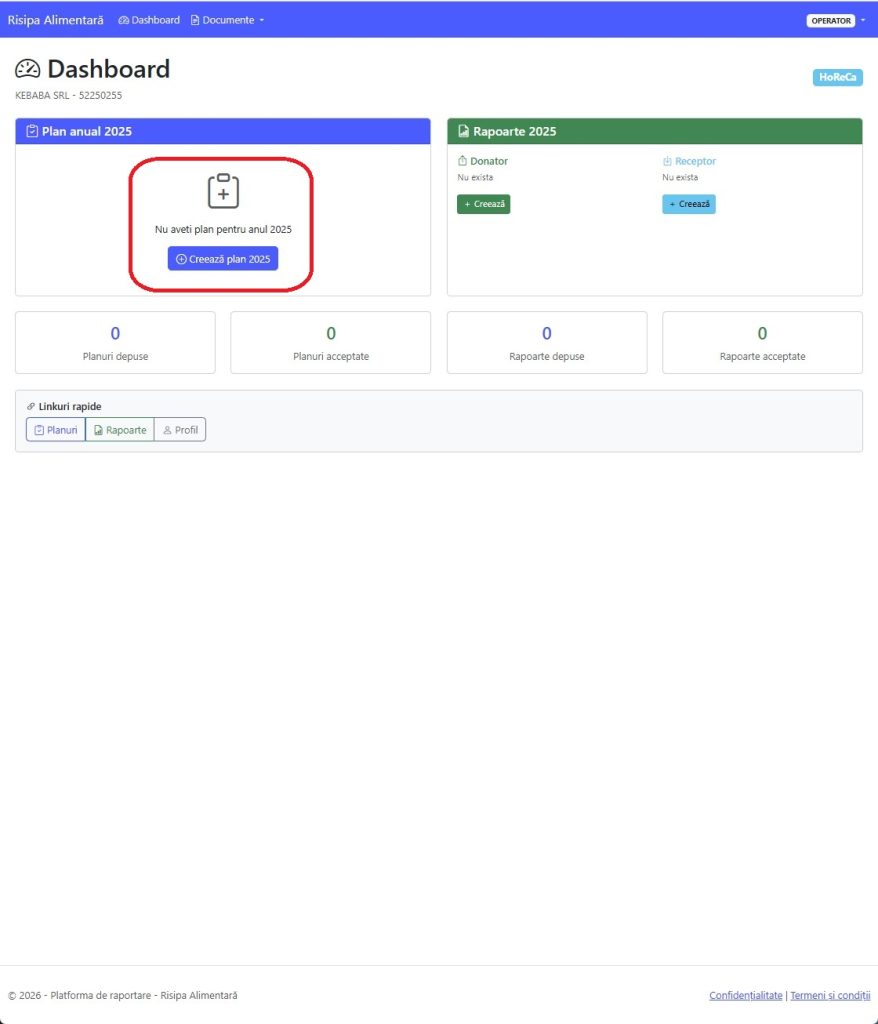Go to Dashboard in the navbar
The image size is (878, 1024).
155,20
